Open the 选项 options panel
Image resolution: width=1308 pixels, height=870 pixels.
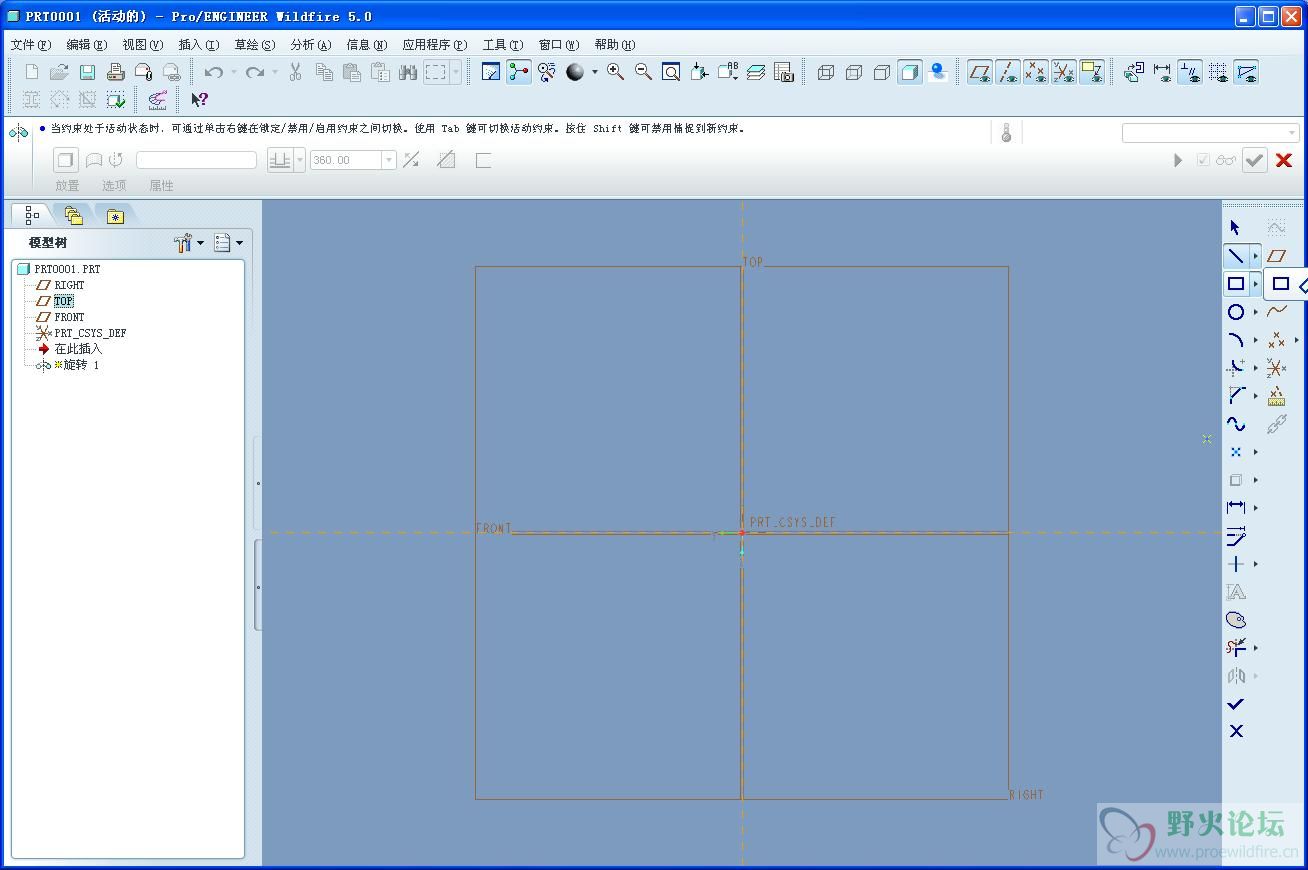114,185
